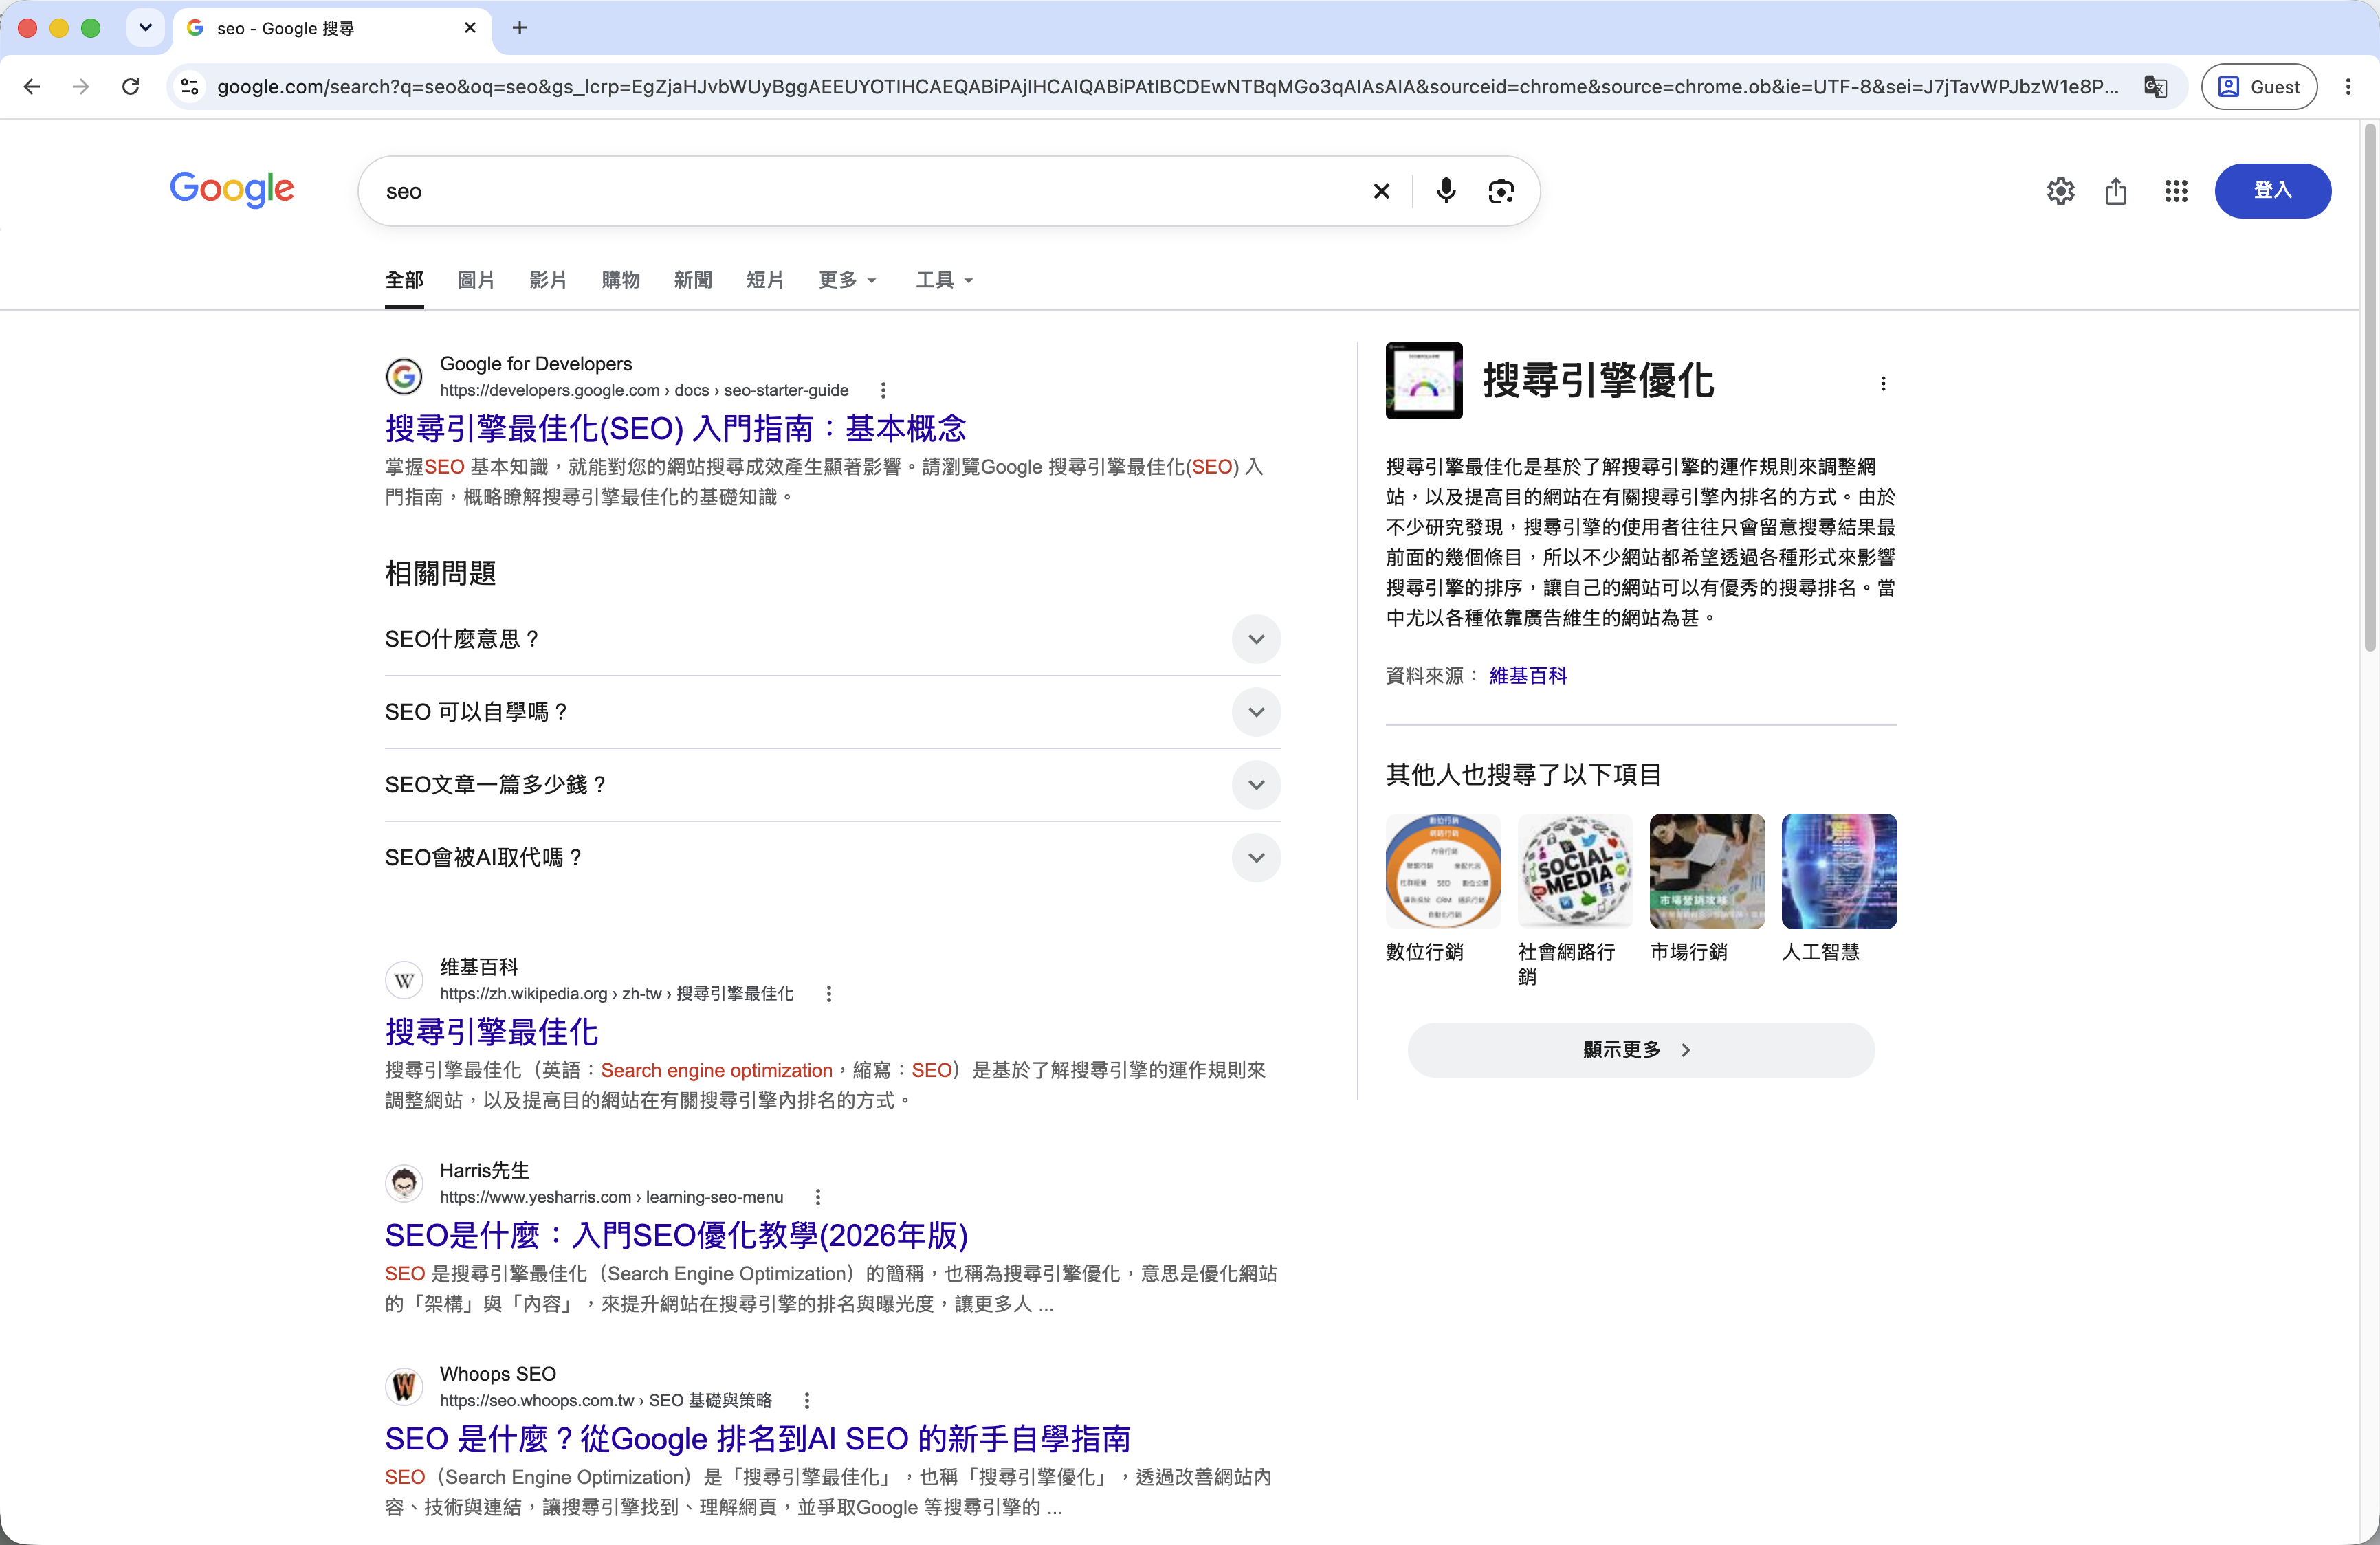View site information icon in address bar

pos(190,87)
